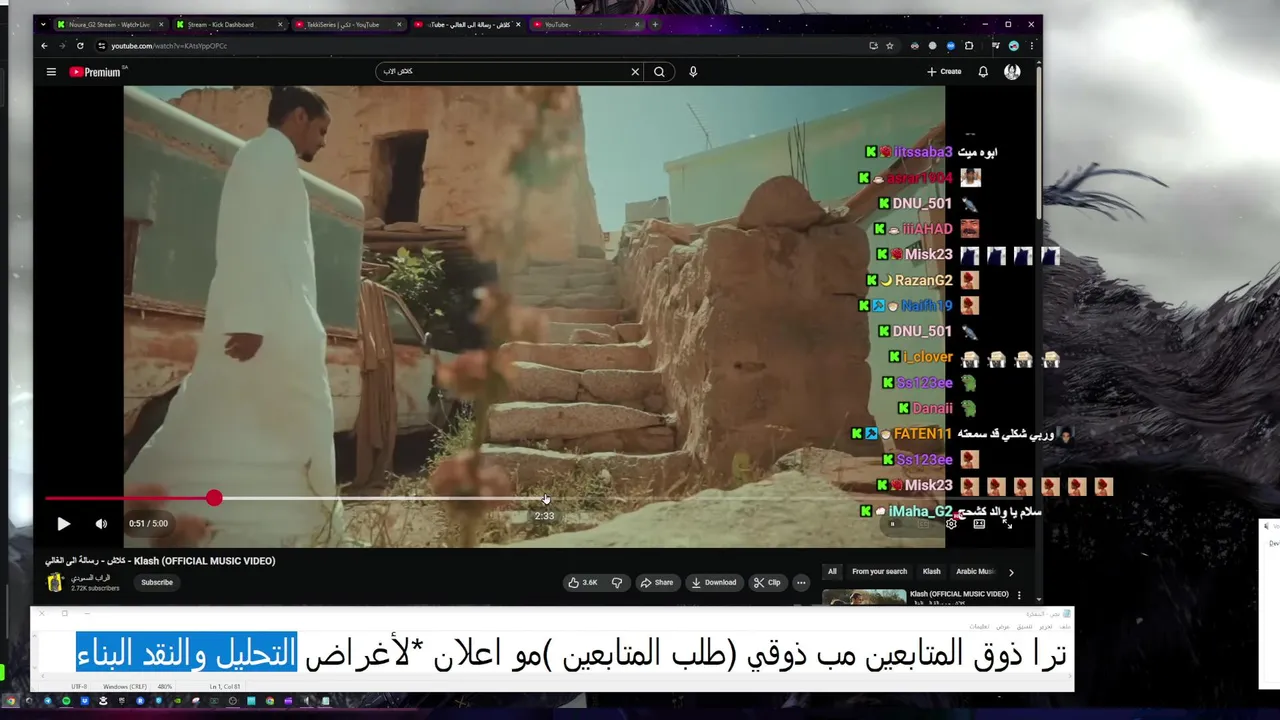Switch to theater mode
1280x720 pixels.
[x=979, y=524]
